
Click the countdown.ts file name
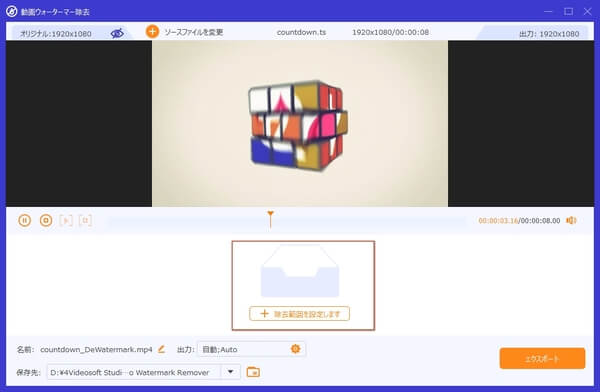coord(302,32)
